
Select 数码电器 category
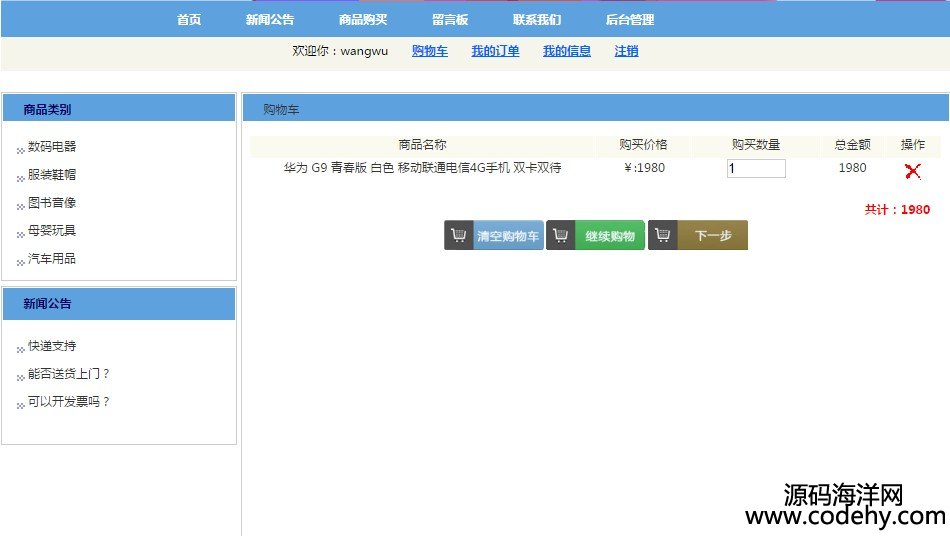point(51,147)
